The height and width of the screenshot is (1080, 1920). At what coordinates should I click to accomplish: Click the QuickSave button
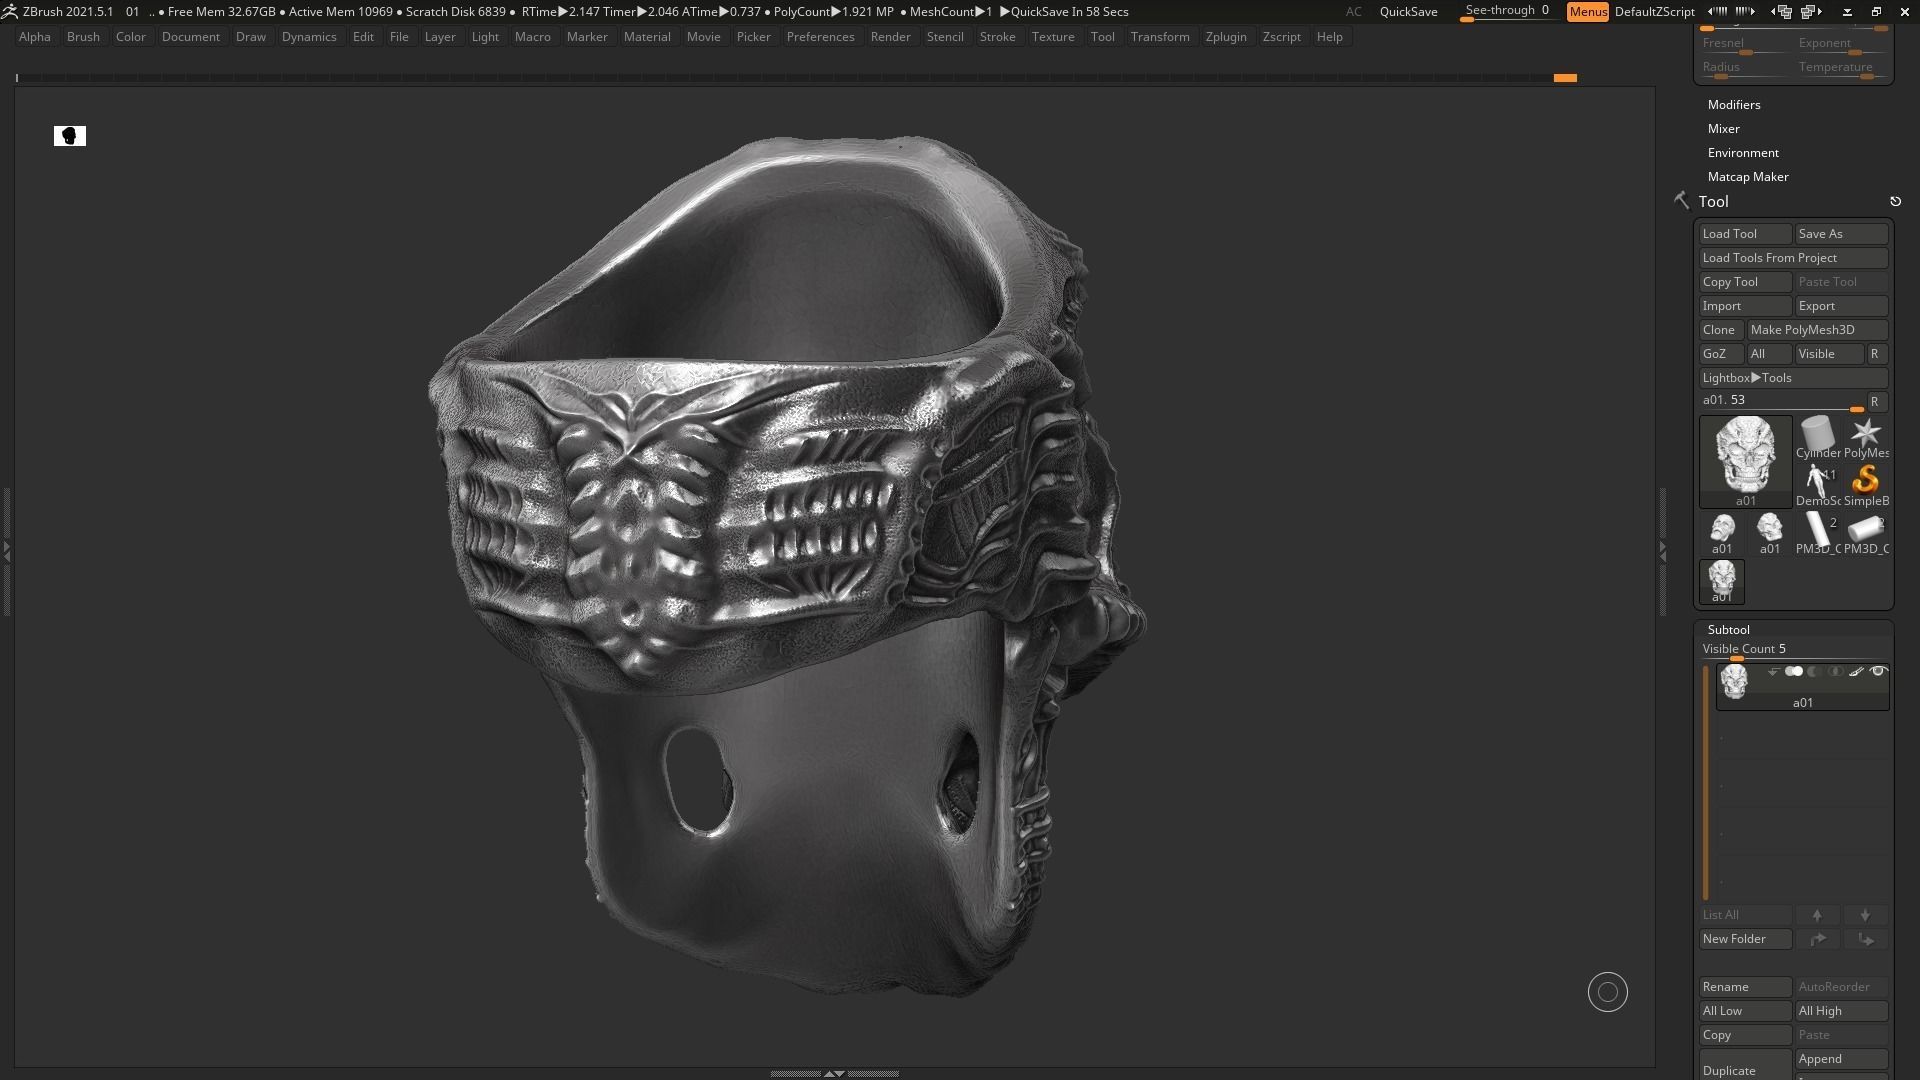pyautogui.click(x=1408, y=12)
